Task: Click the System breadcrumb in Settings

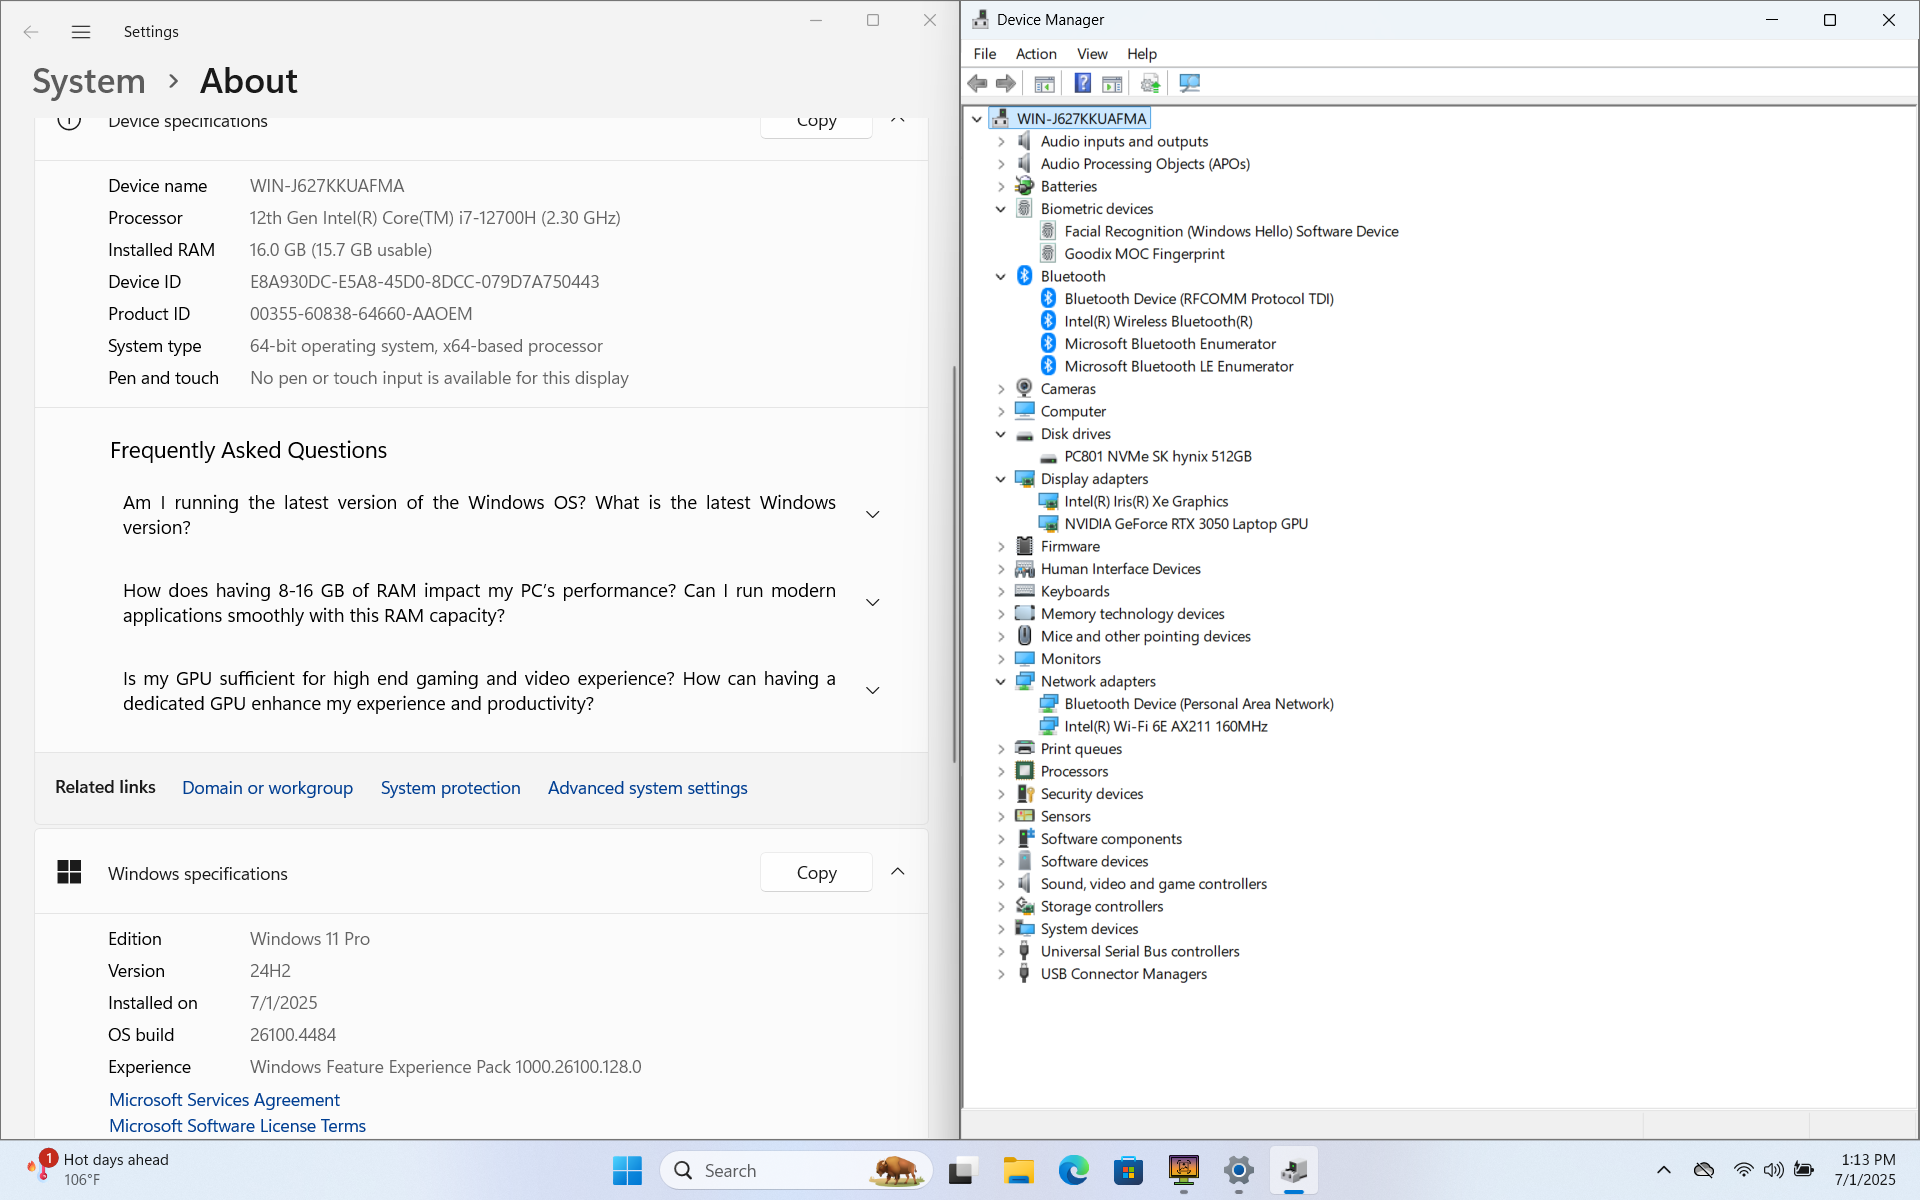Action: pos(89,81)
